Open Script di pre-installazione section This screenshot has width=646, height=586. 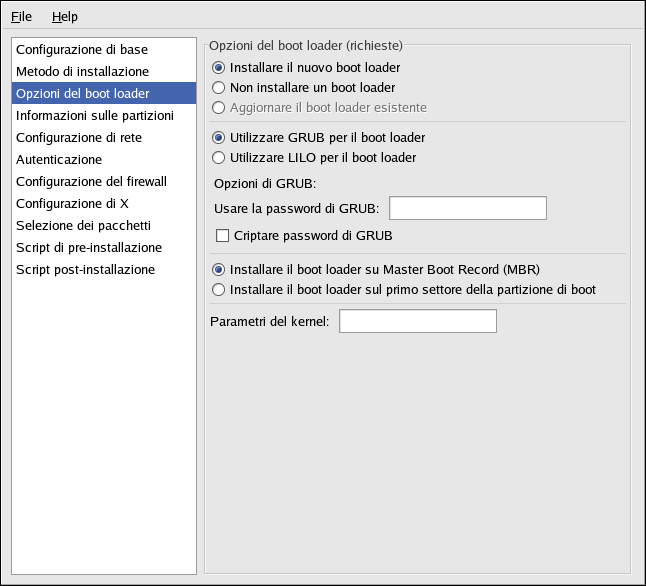point(104,247)
